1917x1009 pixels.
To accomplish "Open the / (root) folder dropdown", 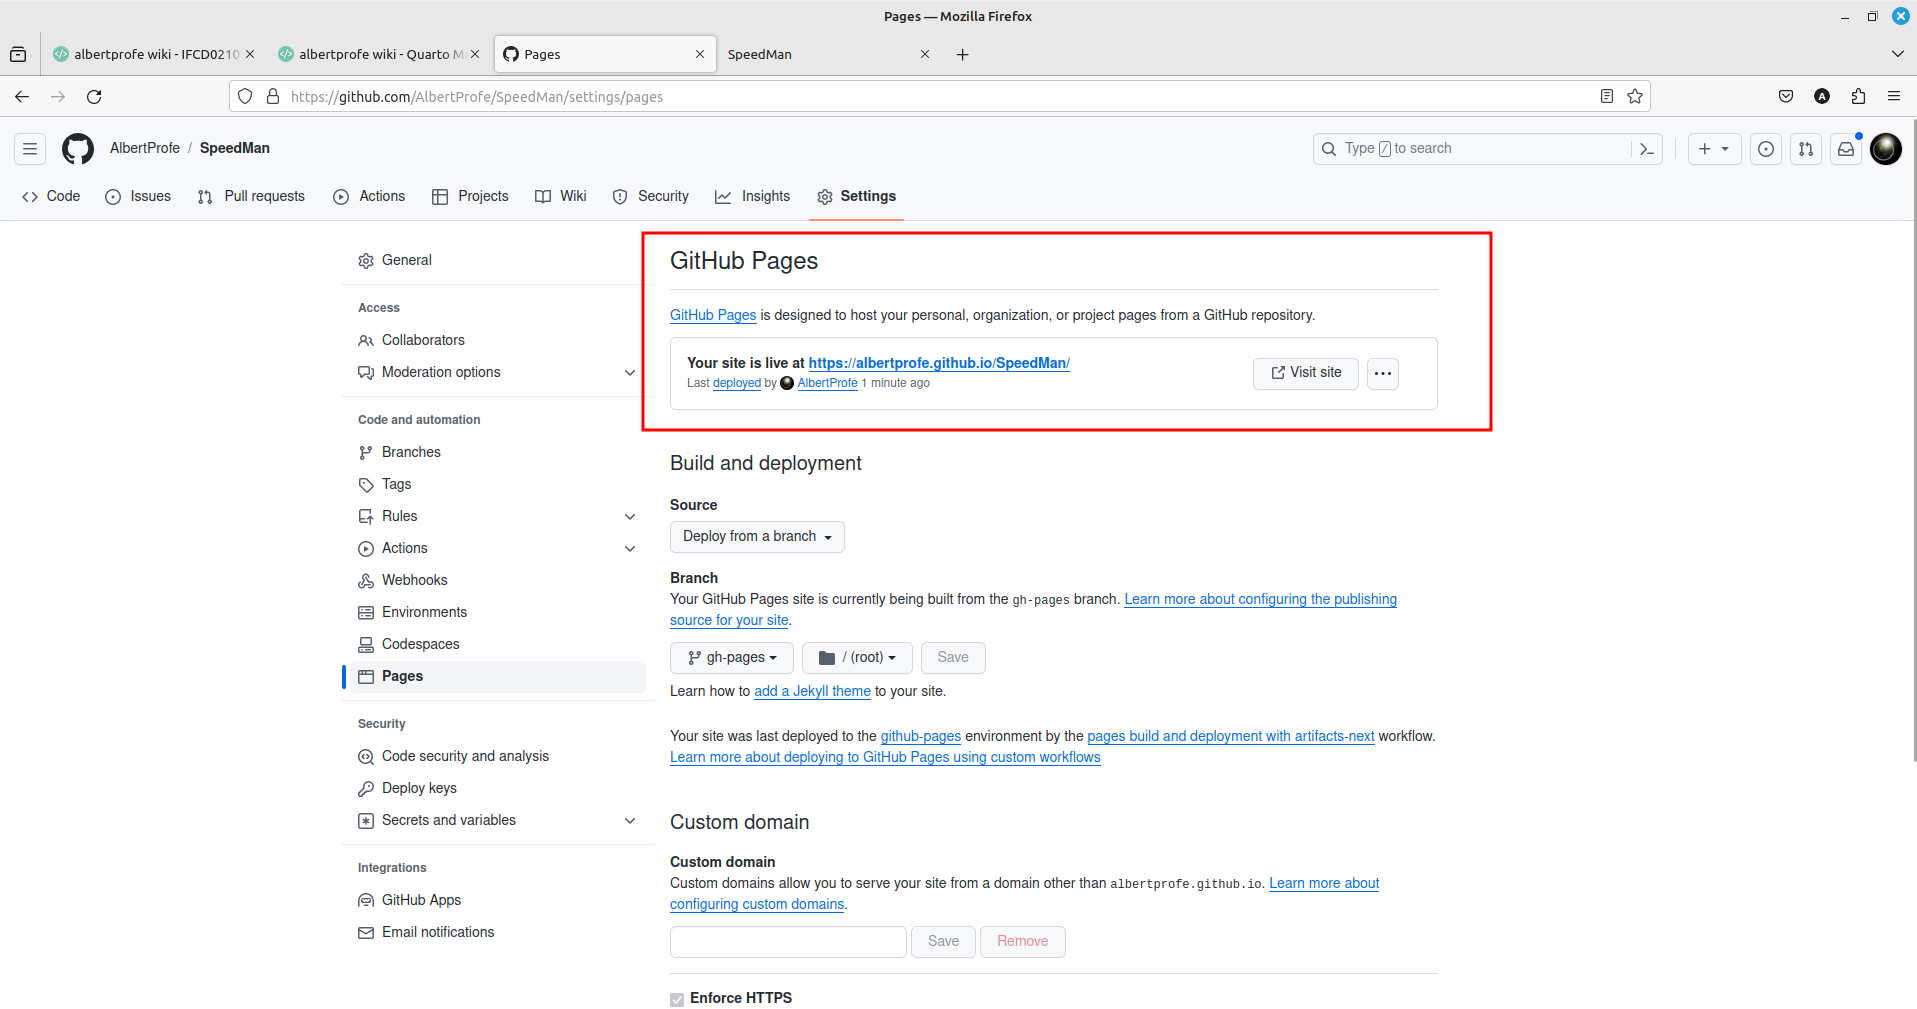I will tap(857, 658).
